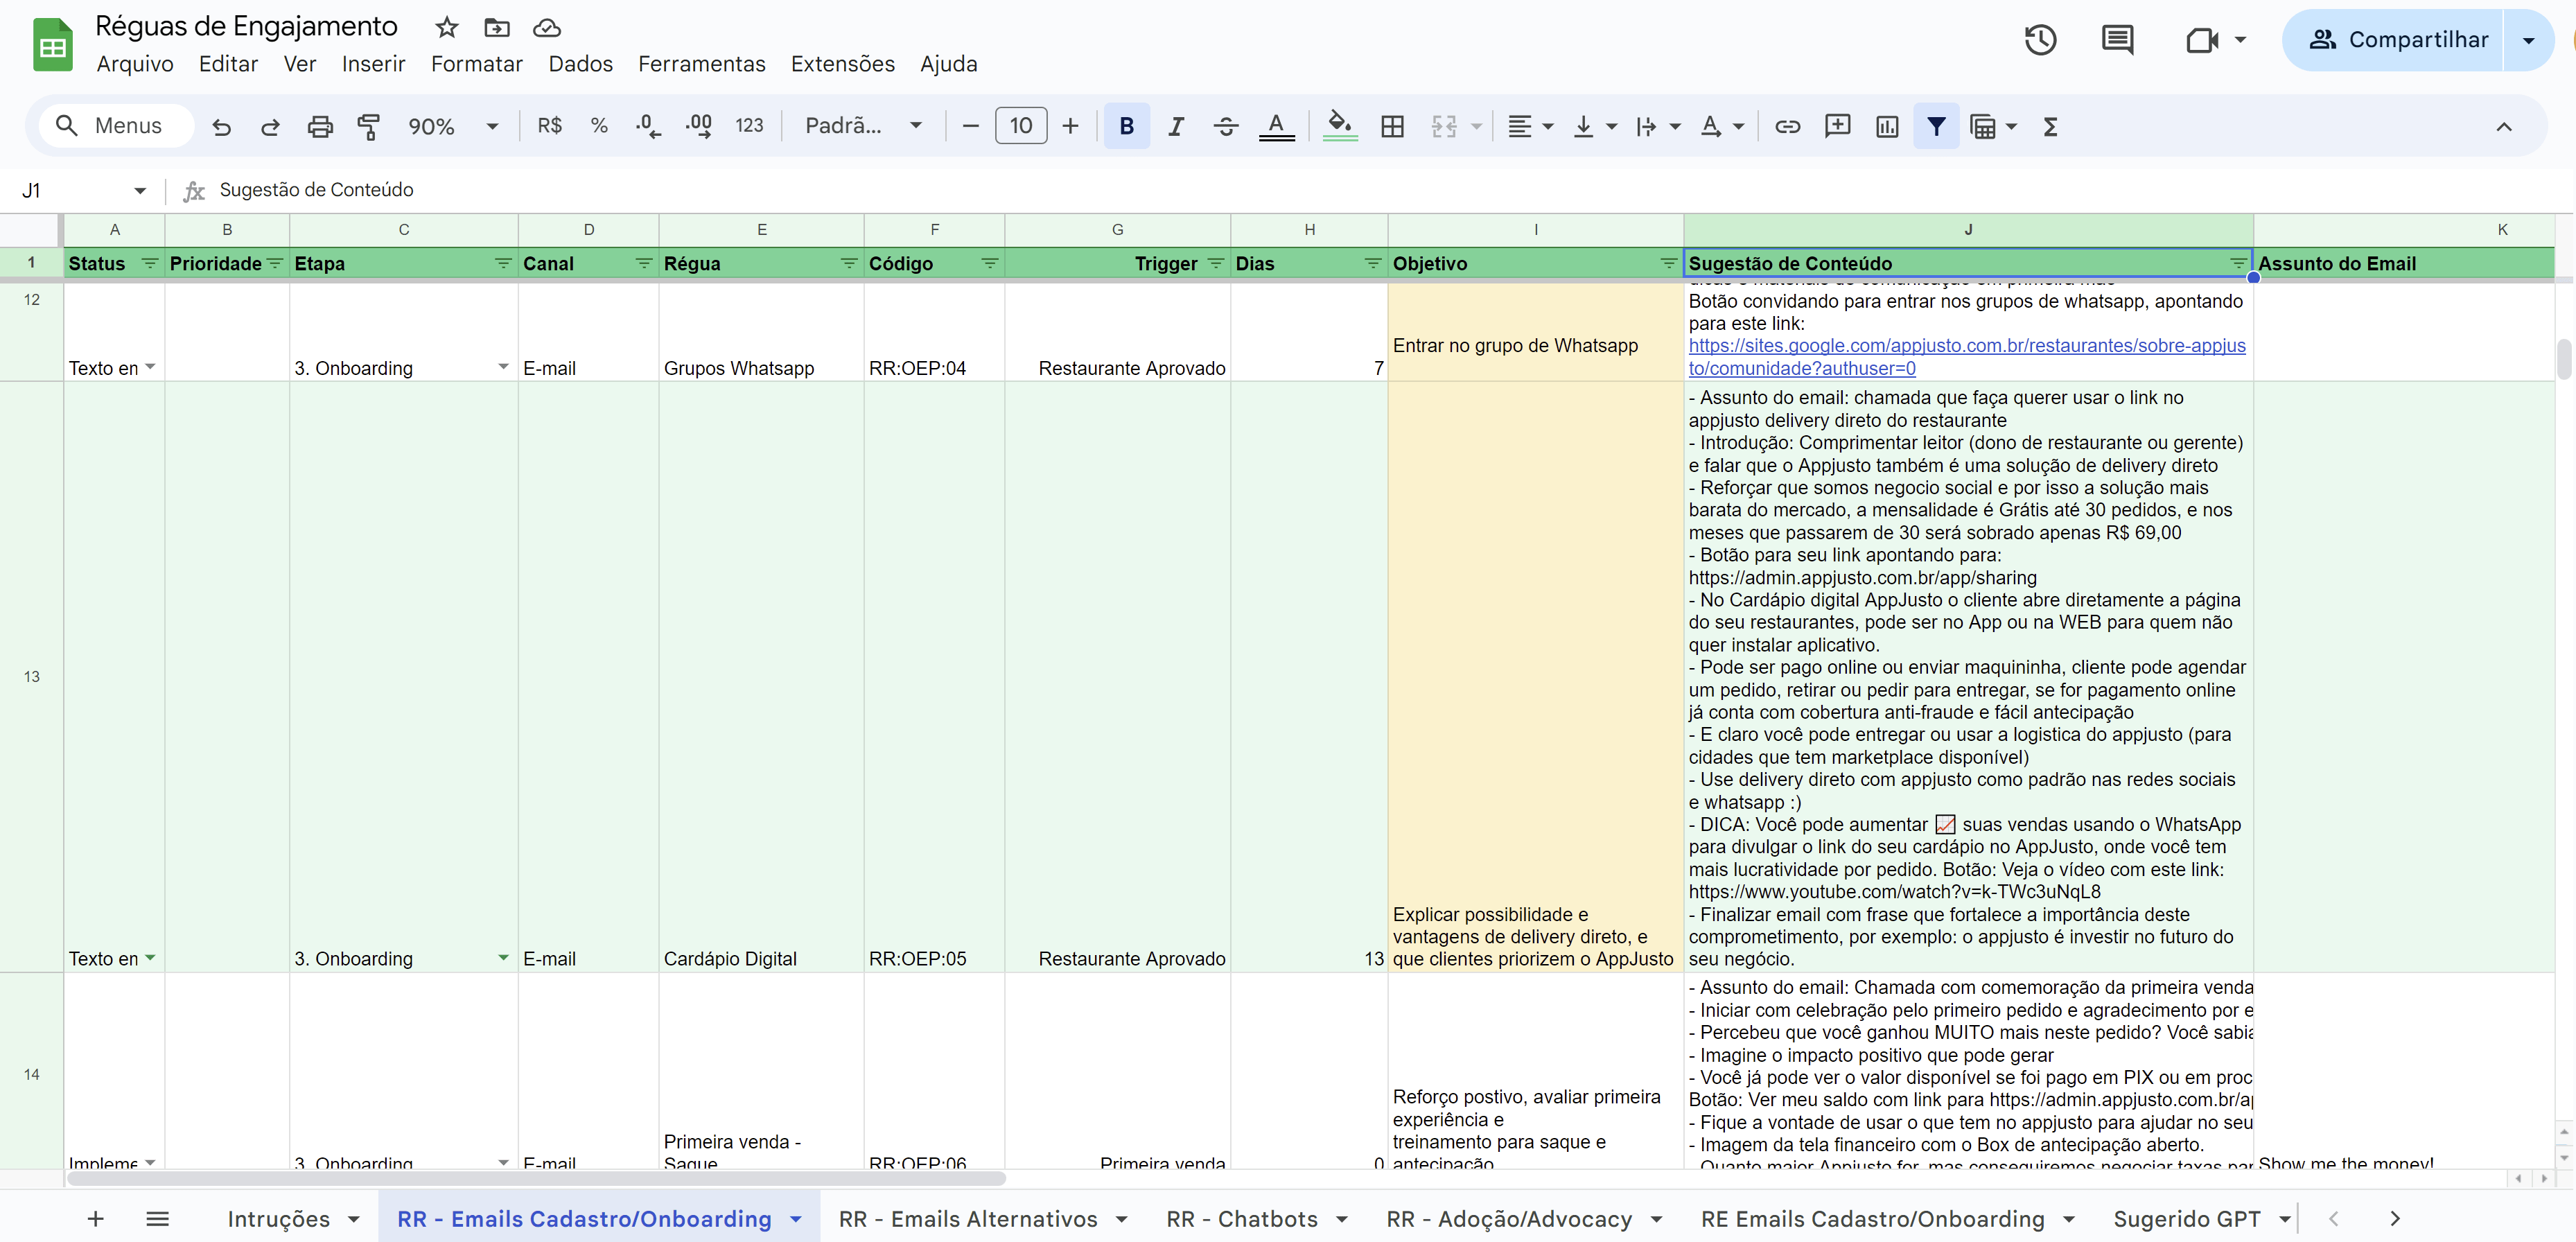2576x1242 pixels.
Task: Toggle italic formatting
Action: tap(1176, 126)
